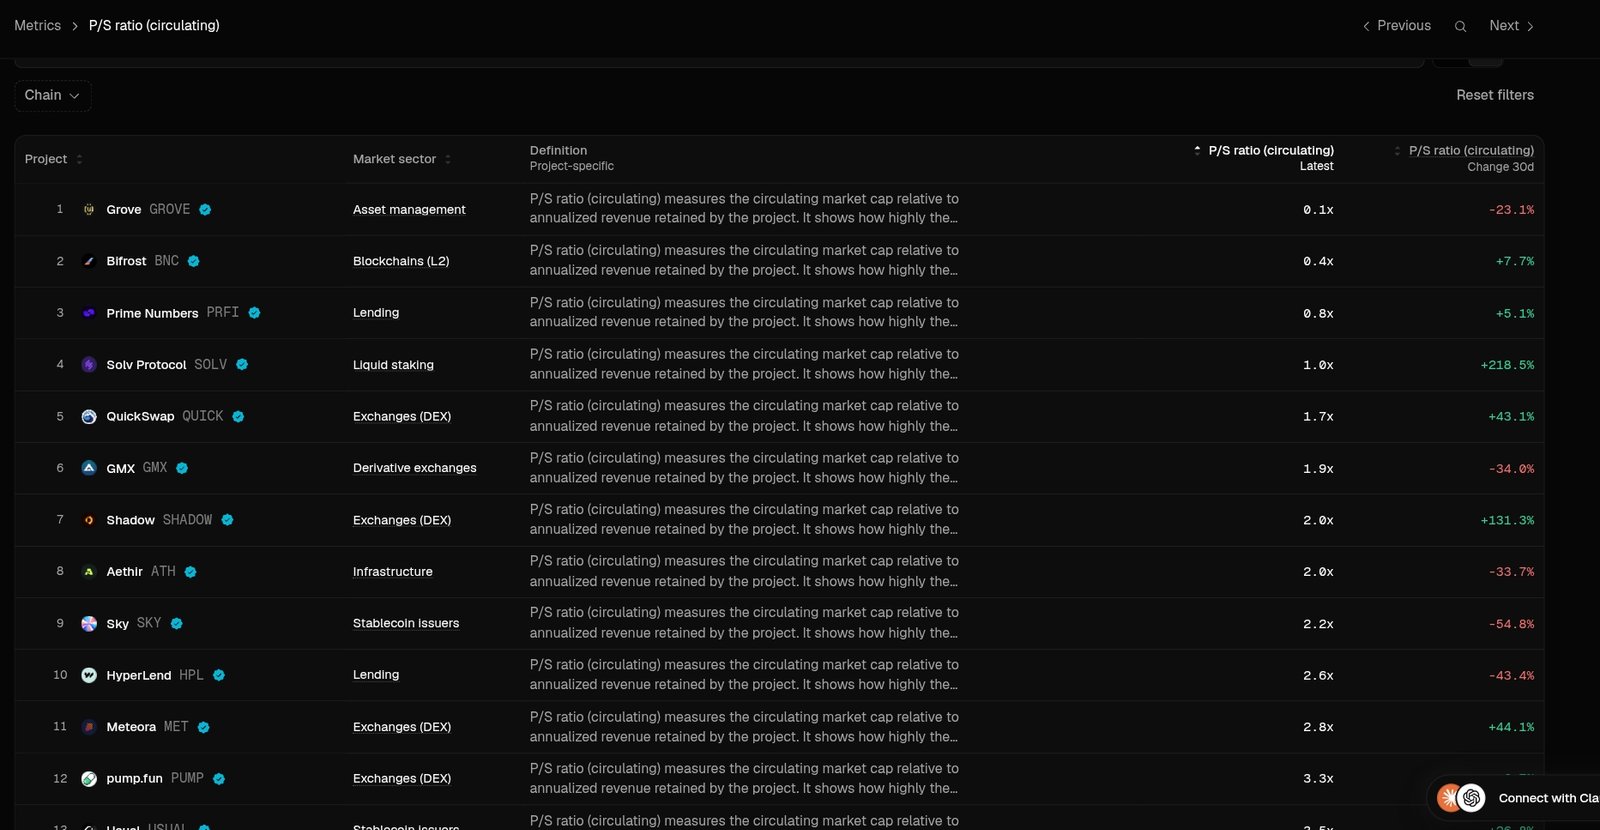
Task: Open Exchanges (DEX) link for QuickSwap
Action: 402,417
